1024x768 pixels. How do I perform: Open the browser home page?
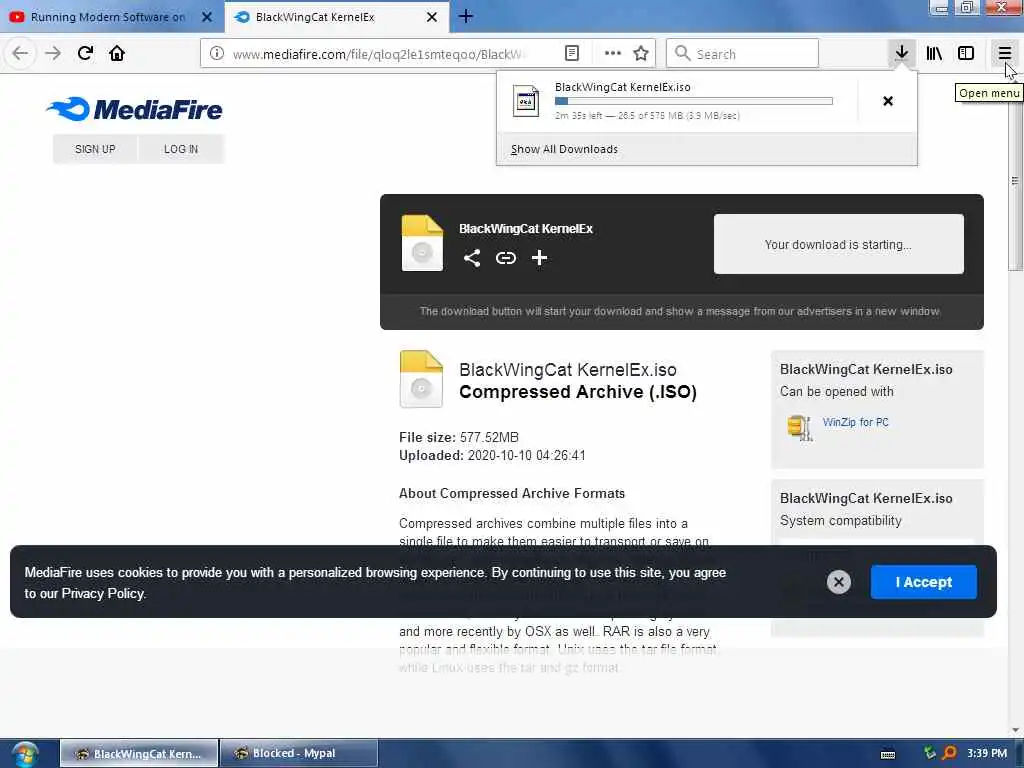[117, 53]
